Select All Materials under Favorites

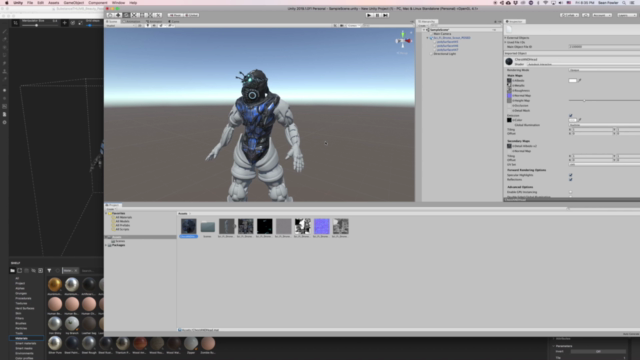pyautogui.click(x=123, y=217)
